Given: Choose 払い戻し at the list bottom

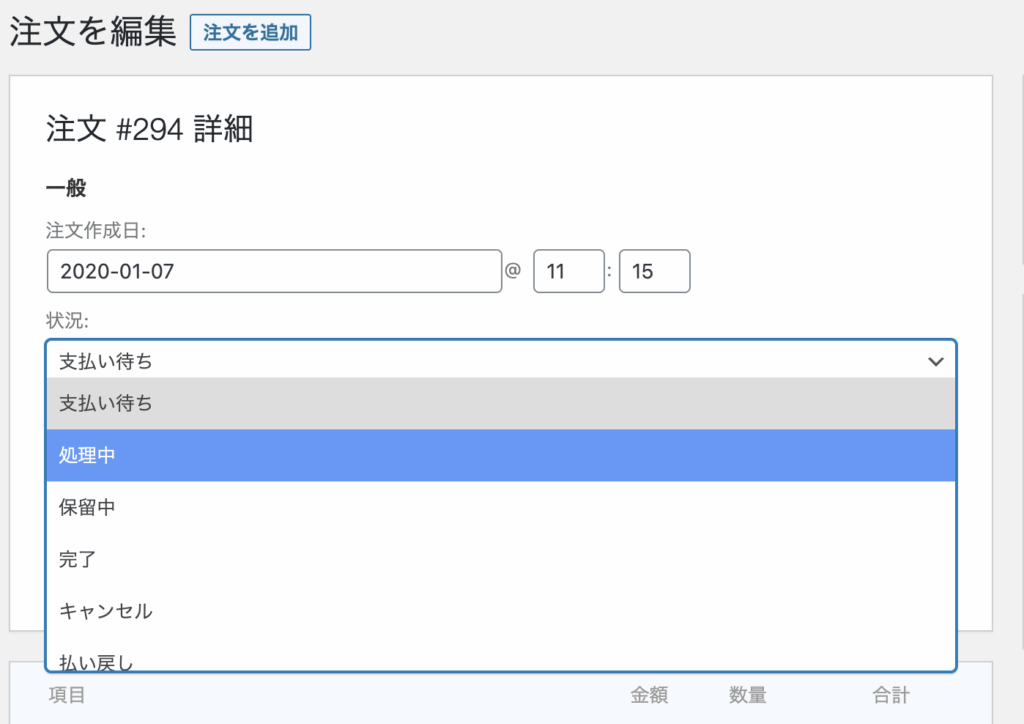Looking at the screenshot, I should tap(500, 659).
